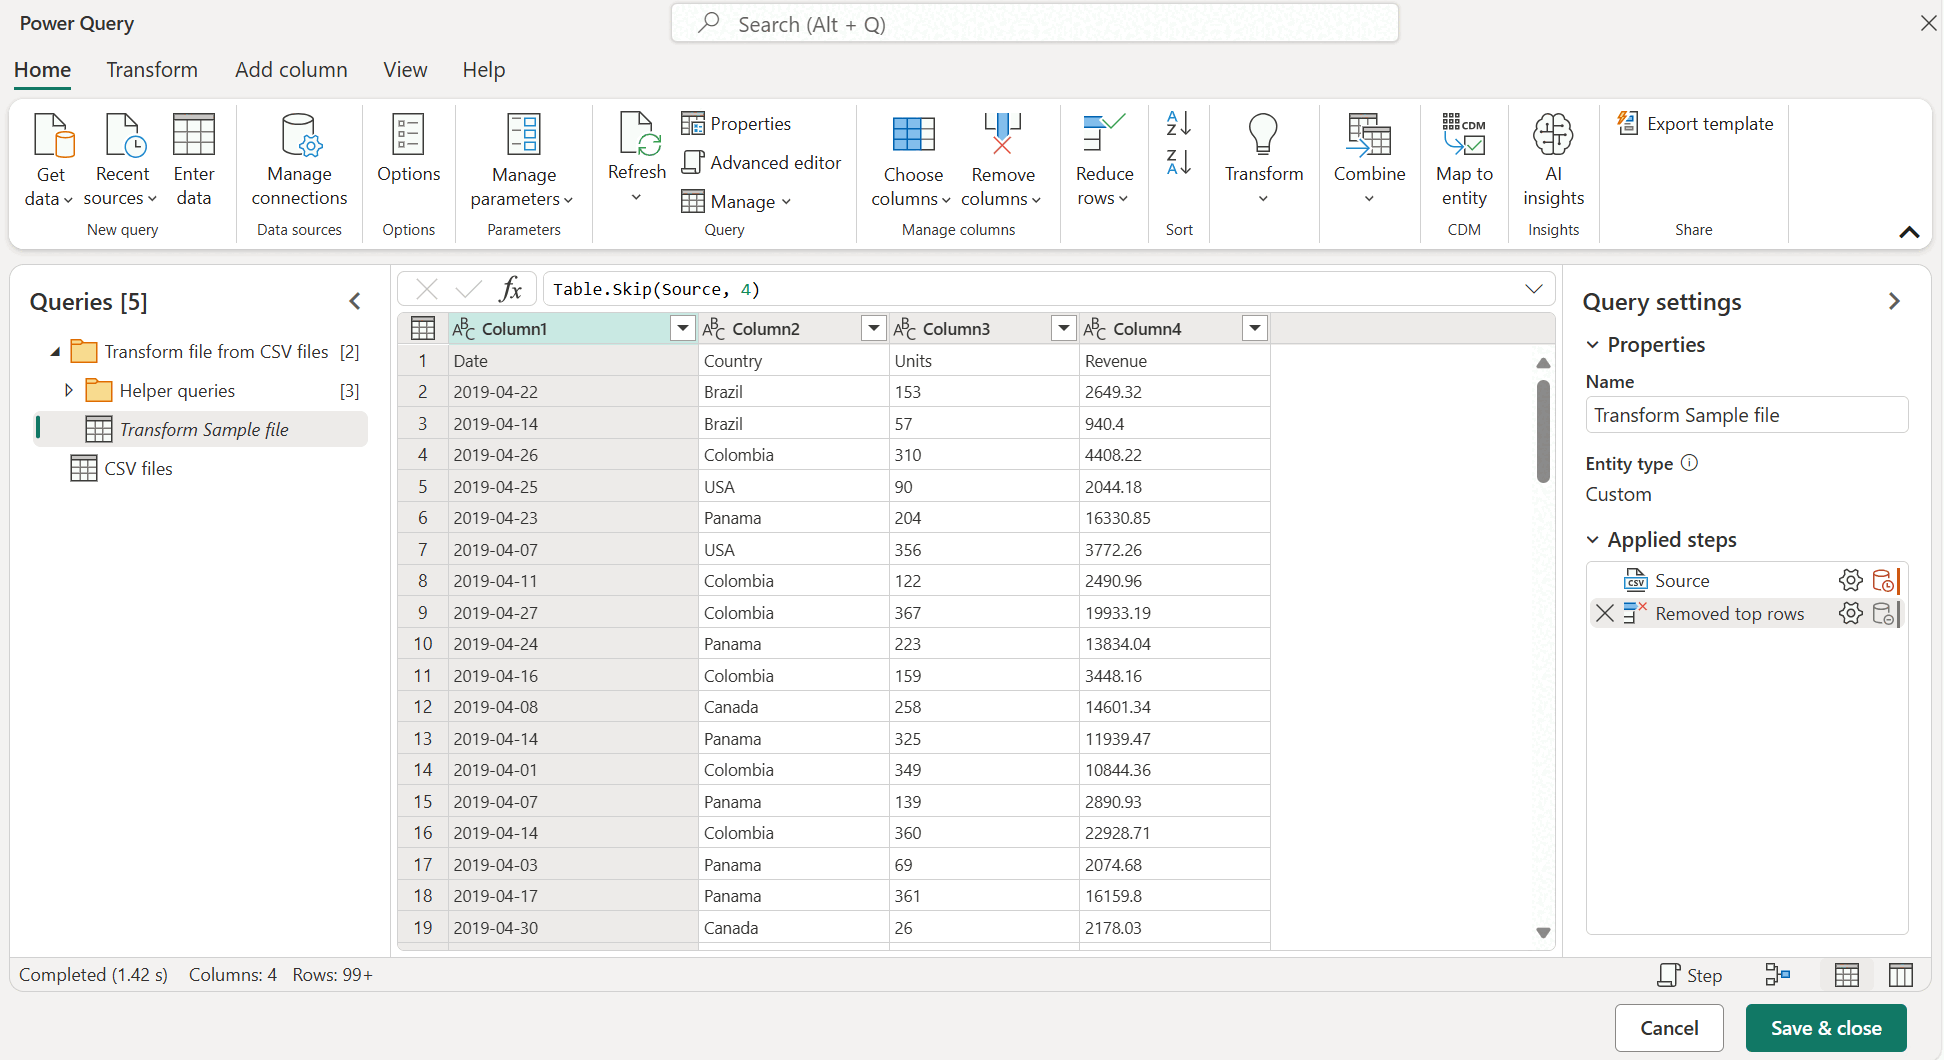Click the data grid vertical scrollbar
The height and width of the screenshot is (1060, 1944).
click(x=1543, y=432)
